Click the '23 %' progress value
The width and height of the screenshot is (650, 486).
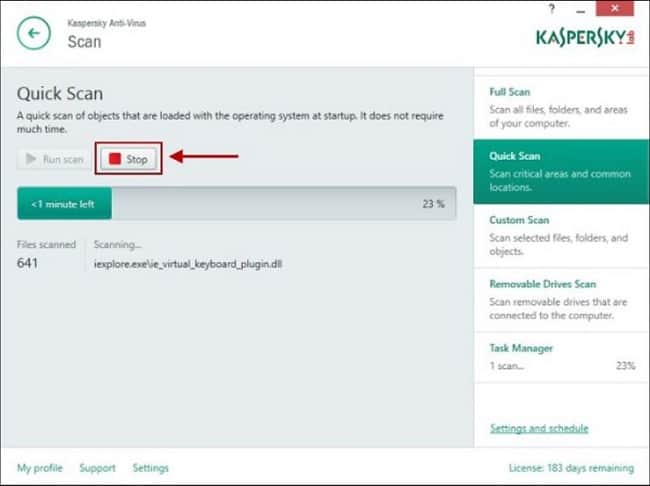(434, 204)
